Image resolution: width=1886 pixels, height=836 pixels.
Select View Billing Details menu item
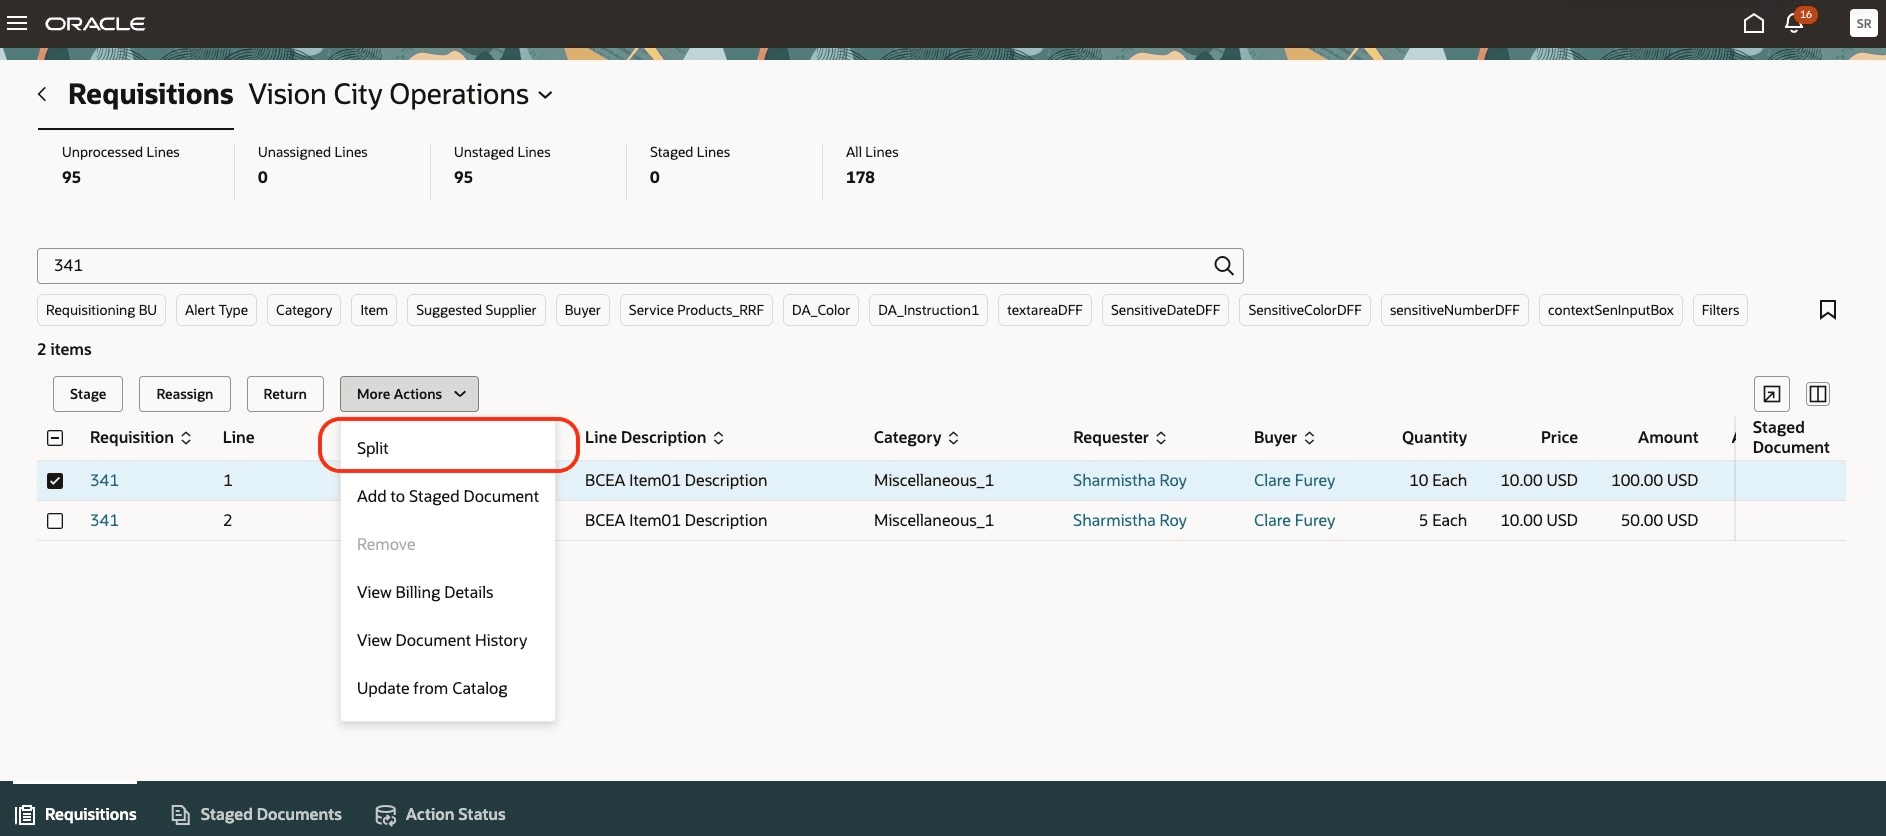pyautogui.click(x=448, y=592)
